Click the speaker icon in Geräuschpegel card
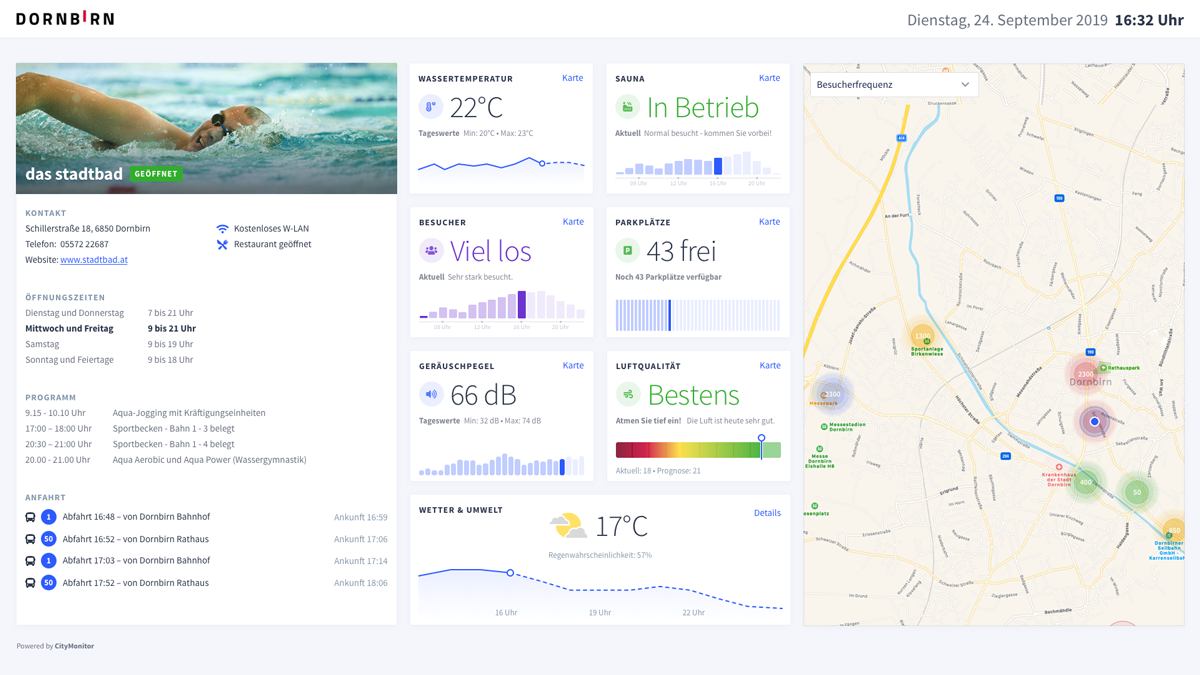 [x=431, y=395]
